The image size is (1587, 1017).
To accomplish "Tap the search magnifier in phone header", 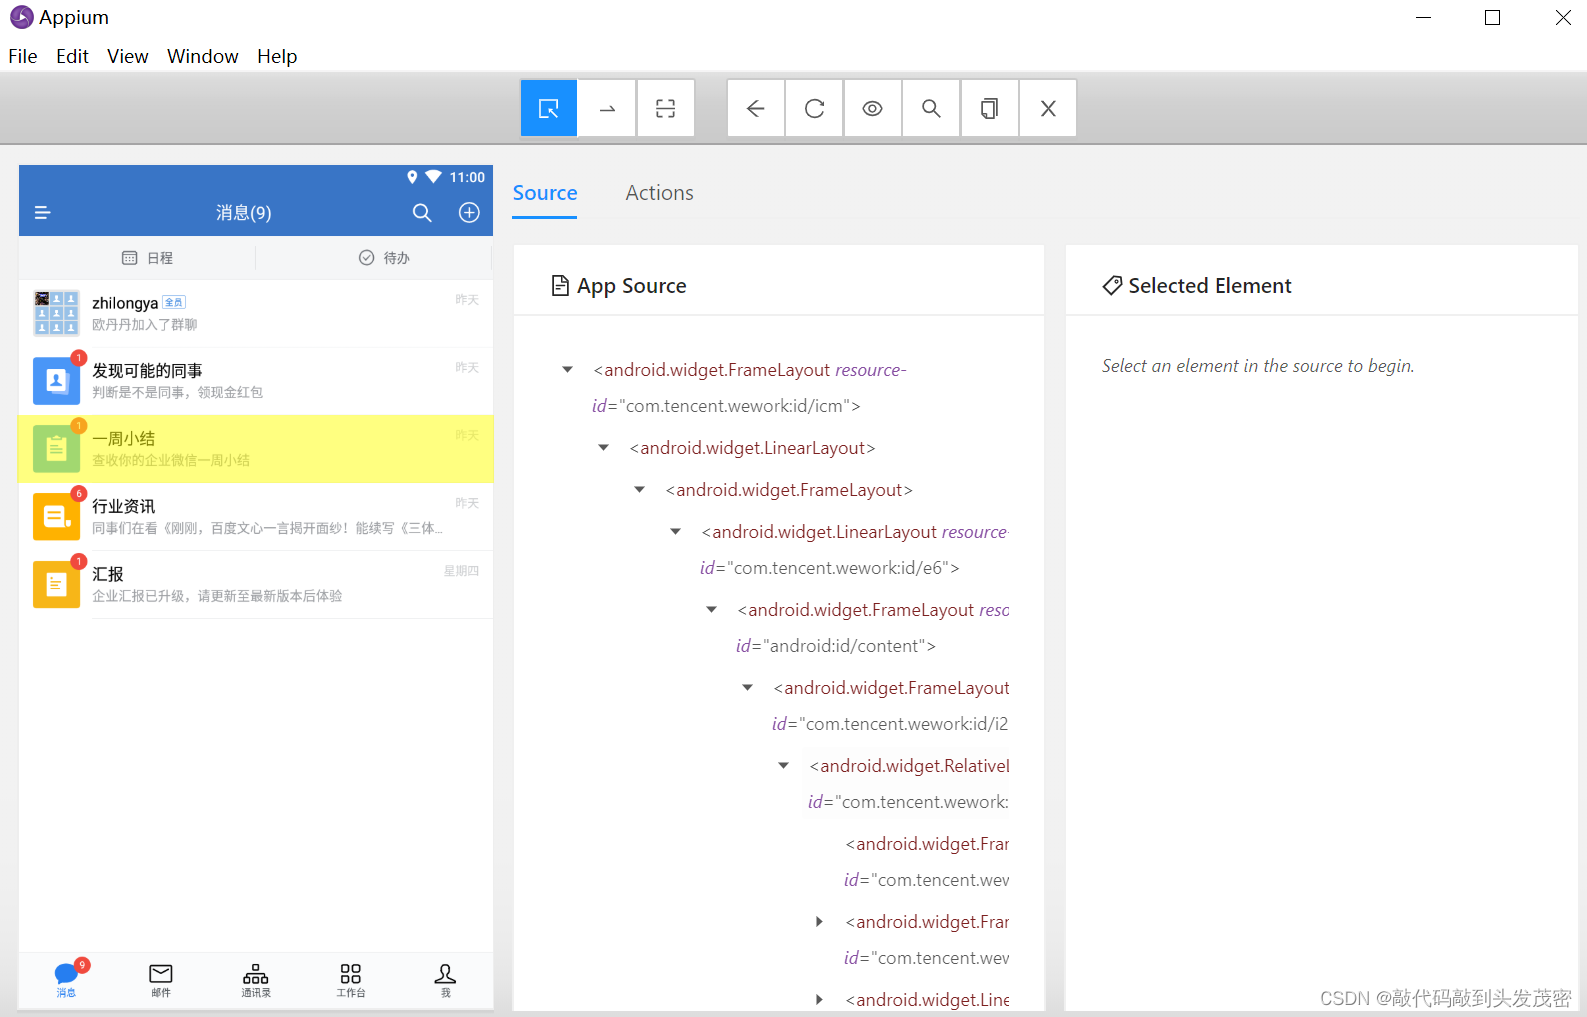I will tap(422, 212).
